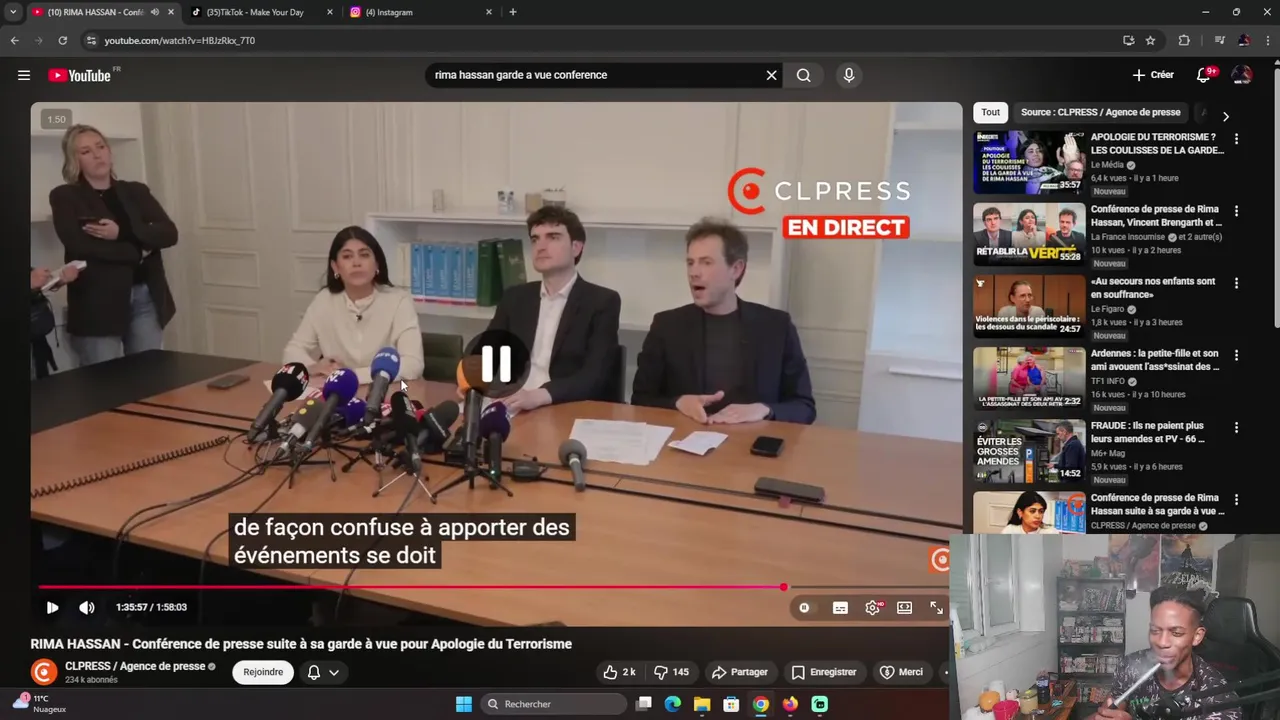Mute the RIMA HASSAN tab audio icon
This screenshot has width=1280, height=720.
pyautogui.click(x=154, y=12)
